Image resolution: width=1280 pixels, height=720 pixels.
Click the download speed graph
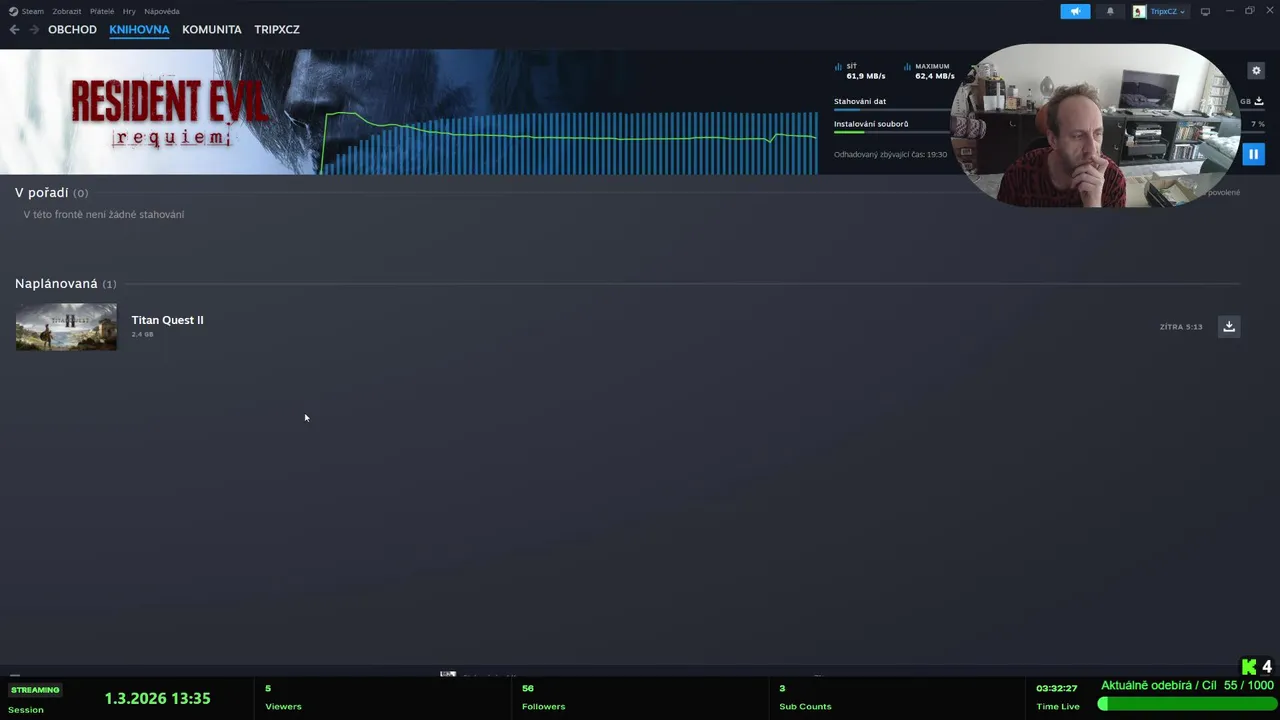(570, 142)
